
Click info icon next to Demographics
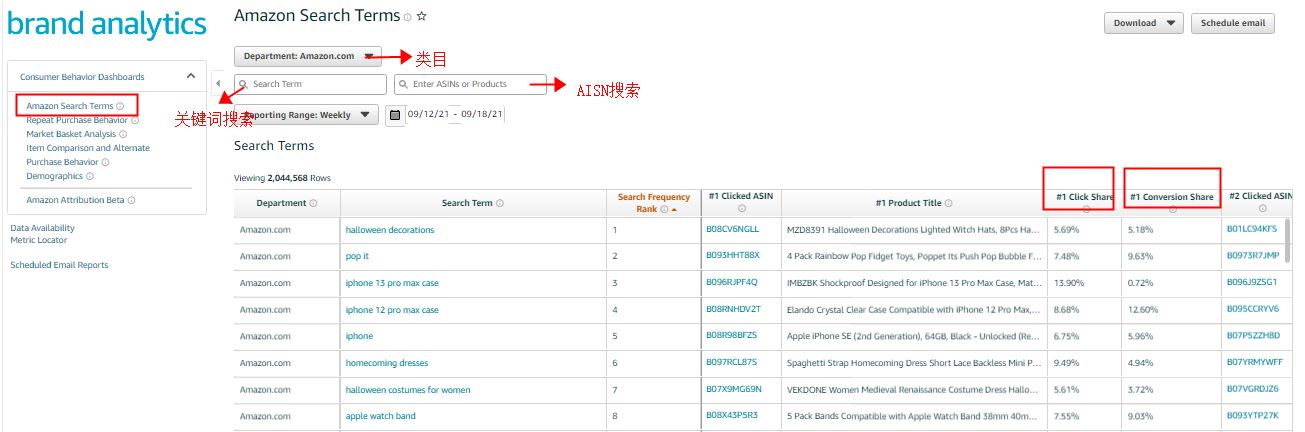point(90,176)
